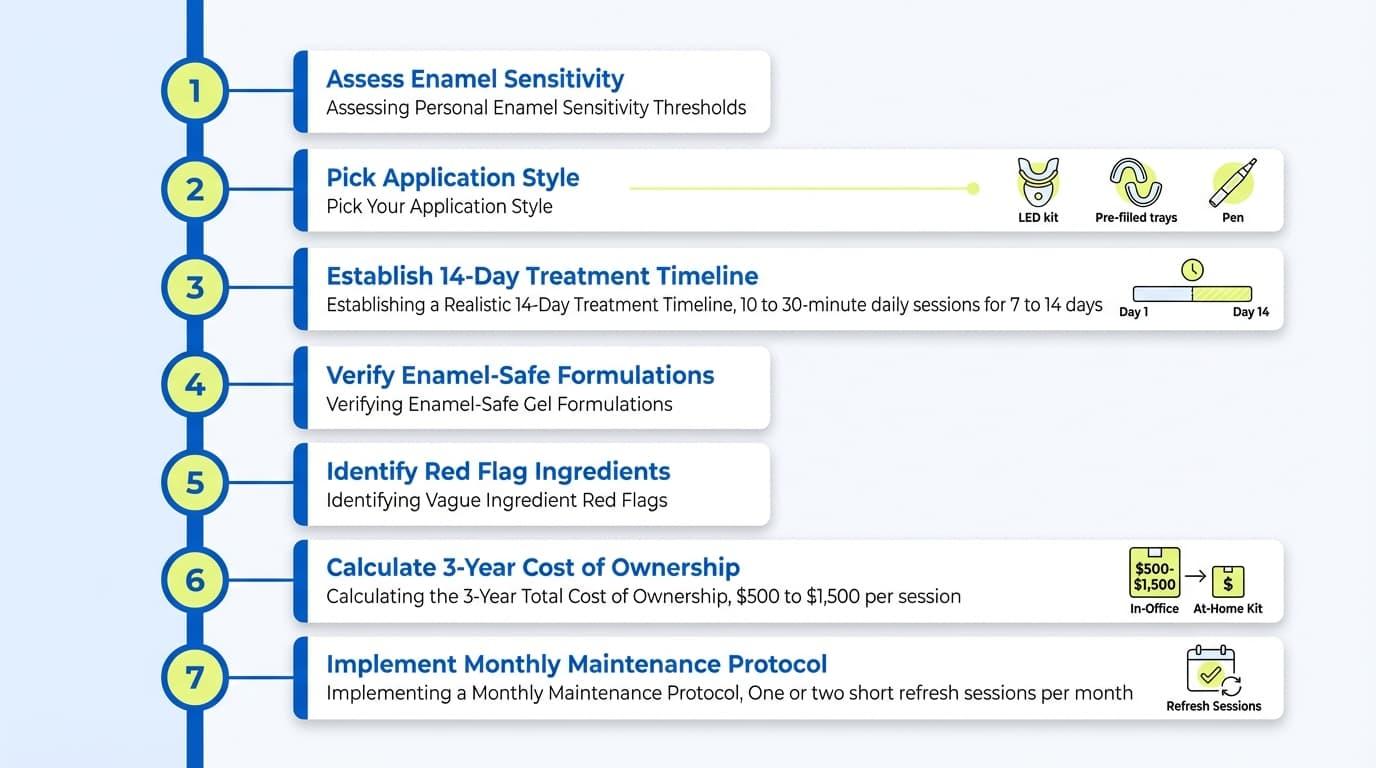Click the Establish 14-Day Treatment Timeline heading
The image size is (1376, 768).
pos(542,276)
